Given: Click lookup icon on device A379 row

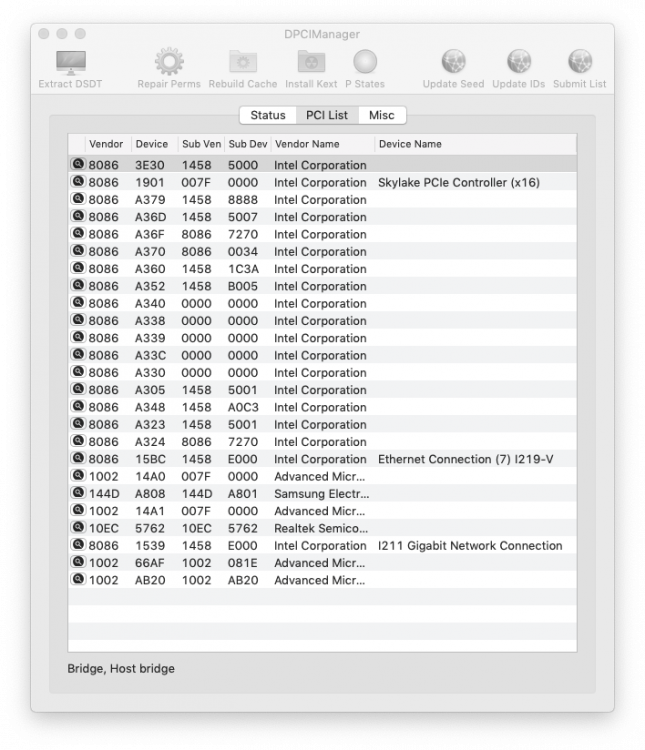Looking at the screenshot, I should [x=78, y=199].
